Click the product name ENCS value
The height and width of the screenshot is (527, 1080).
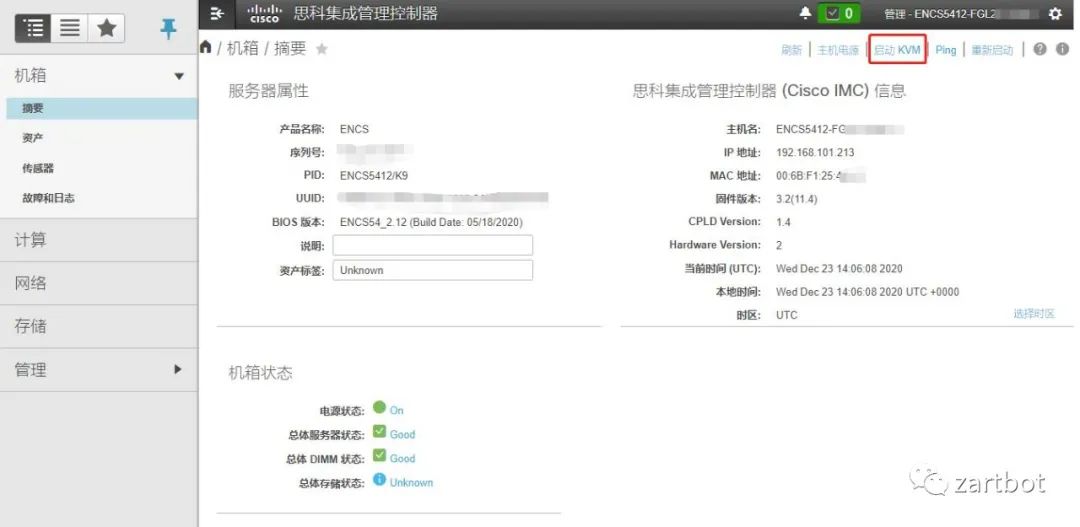(354, 129)
